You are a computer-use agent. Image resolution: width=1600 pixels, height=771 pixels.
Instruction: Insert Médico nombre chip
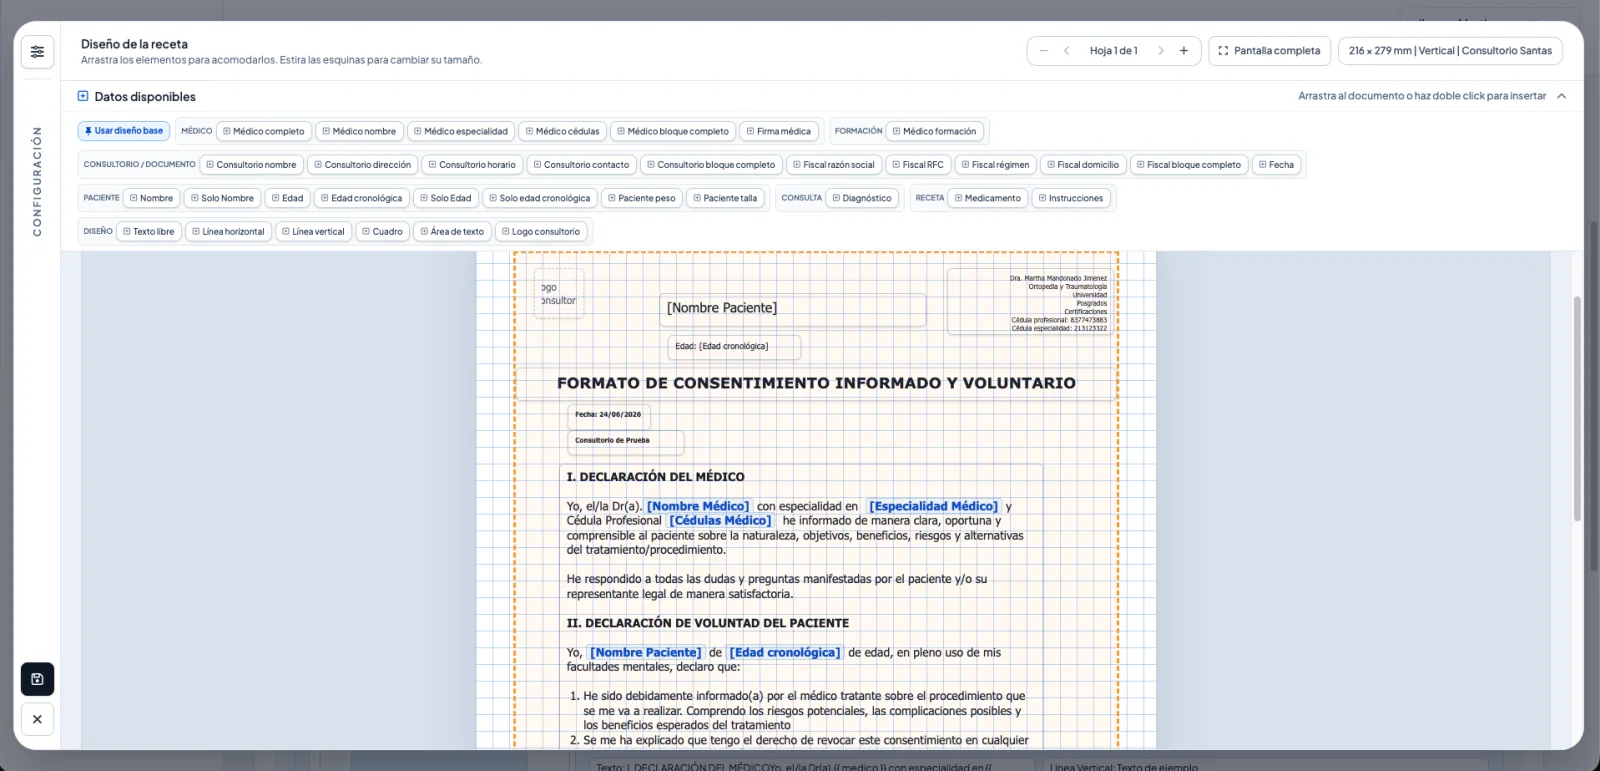click(x=359, y=131)
